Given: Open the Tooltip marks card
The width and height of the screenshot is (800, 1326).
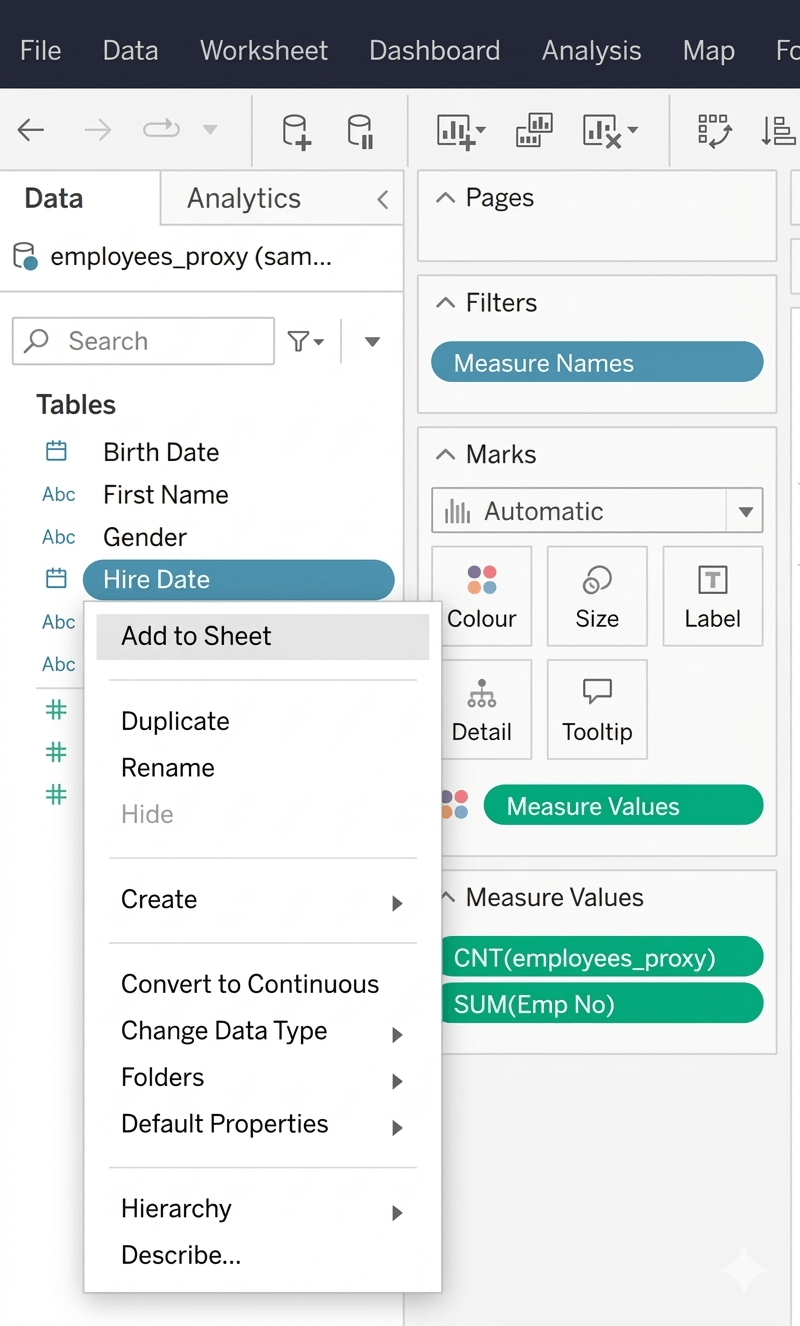Looking at the screenshot, I should point(597,709).
